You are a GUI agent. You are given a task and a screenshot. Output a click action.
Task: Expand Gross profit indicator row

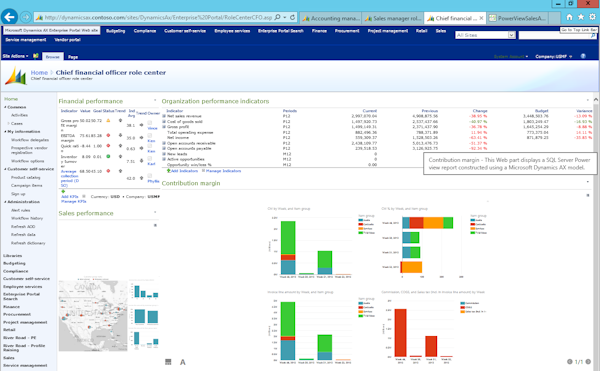[x=164, y=127]
